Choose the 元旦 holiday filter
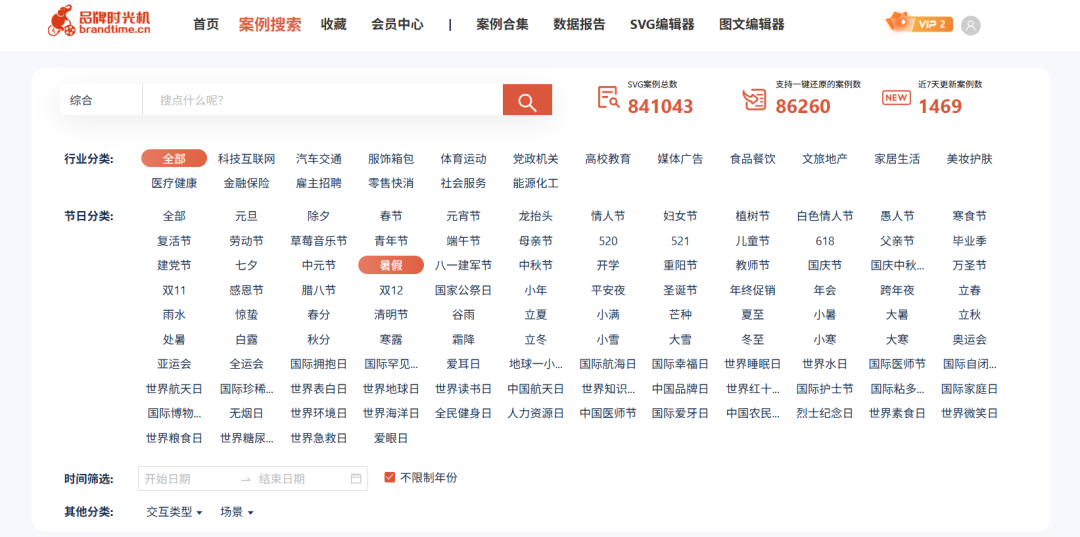Viewport: 1080px width, 537px height. click(247, 216)
